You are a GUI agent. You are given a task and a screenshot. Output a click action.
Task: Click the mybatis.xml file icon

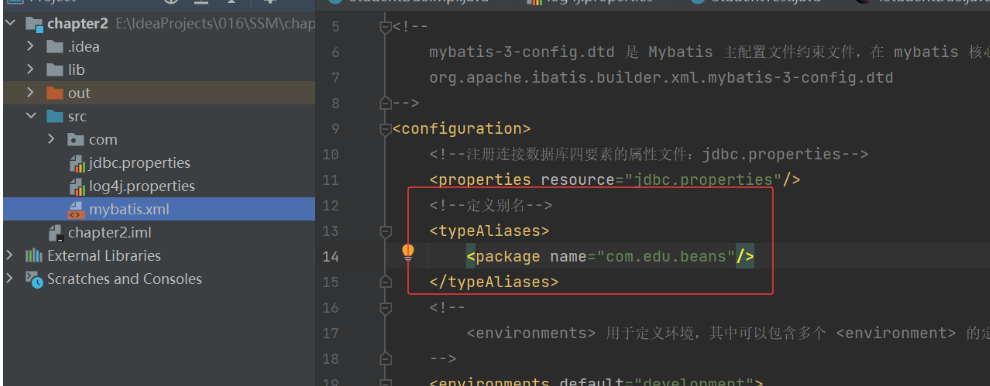click(x=76, y=210)
